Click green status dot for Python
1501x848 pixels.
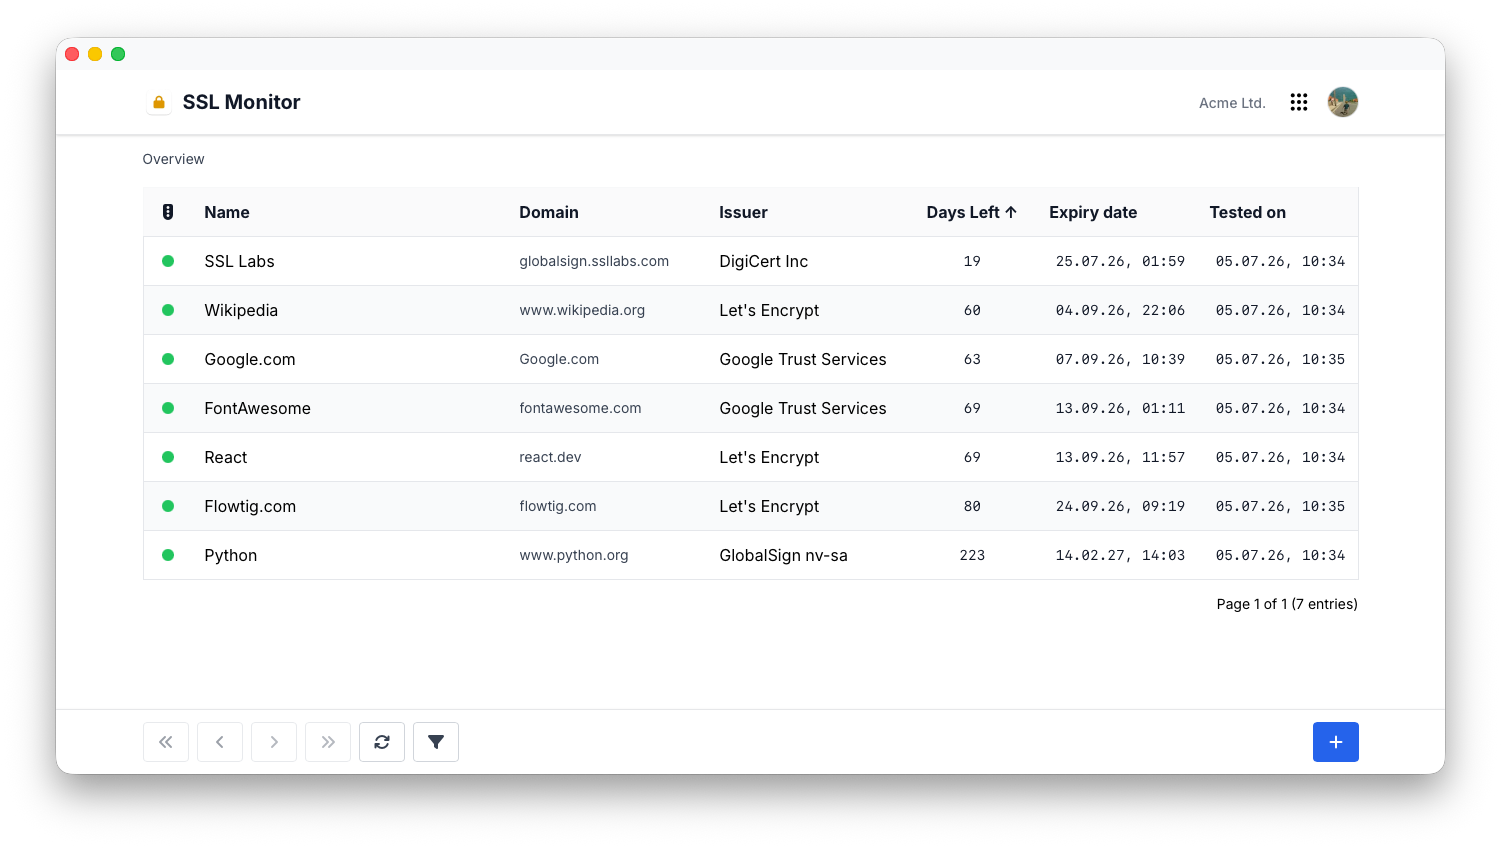coord(168,555)
